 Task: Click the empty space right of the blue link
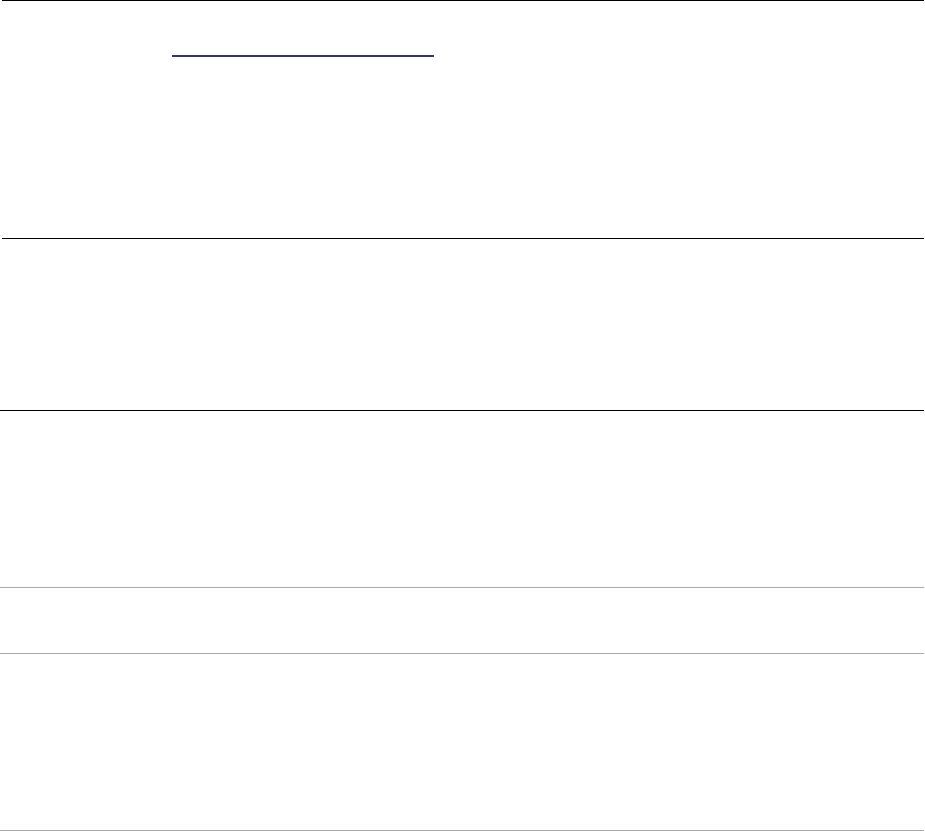[679, 56]
